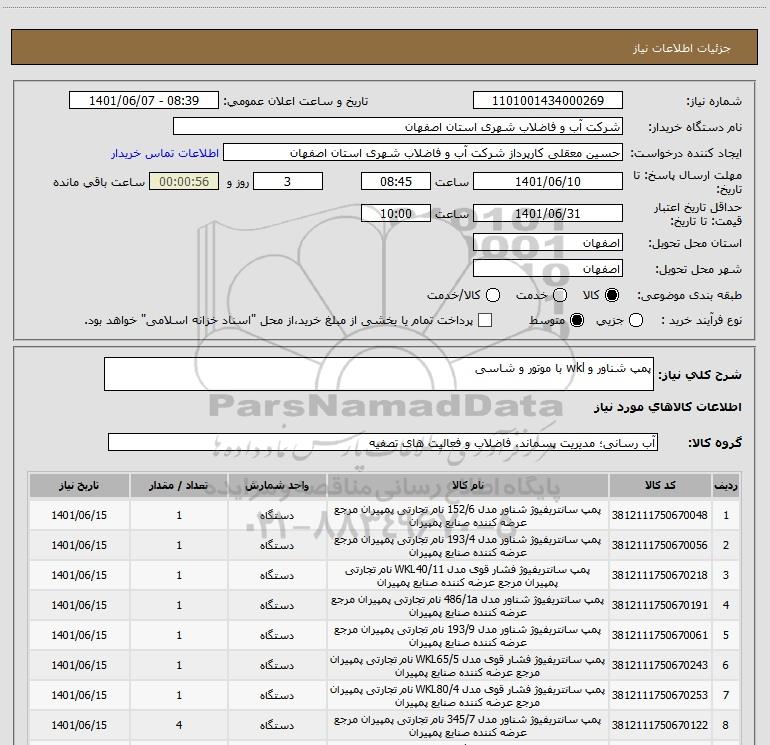Click the remaining days field showing 3
Viewport: 770px width, 745px height.
point(288,182)
